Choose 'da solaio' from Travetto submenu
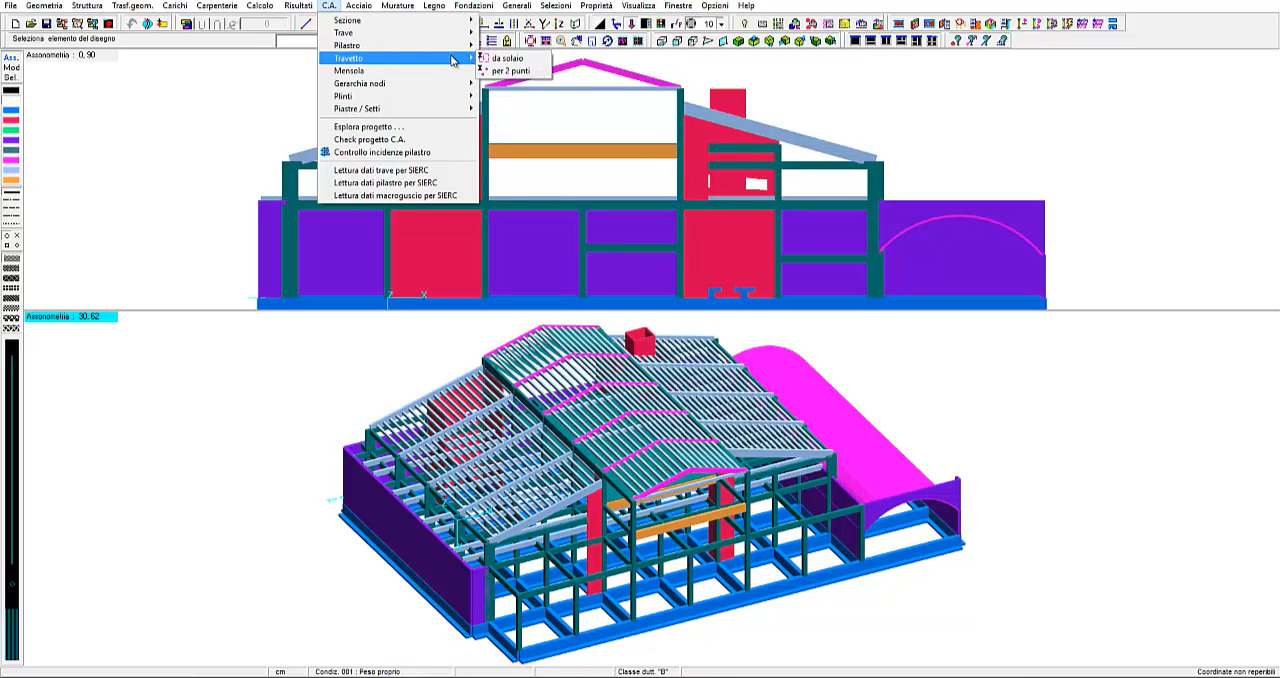This screenshot has width=1280, height=678. point(507,58)
